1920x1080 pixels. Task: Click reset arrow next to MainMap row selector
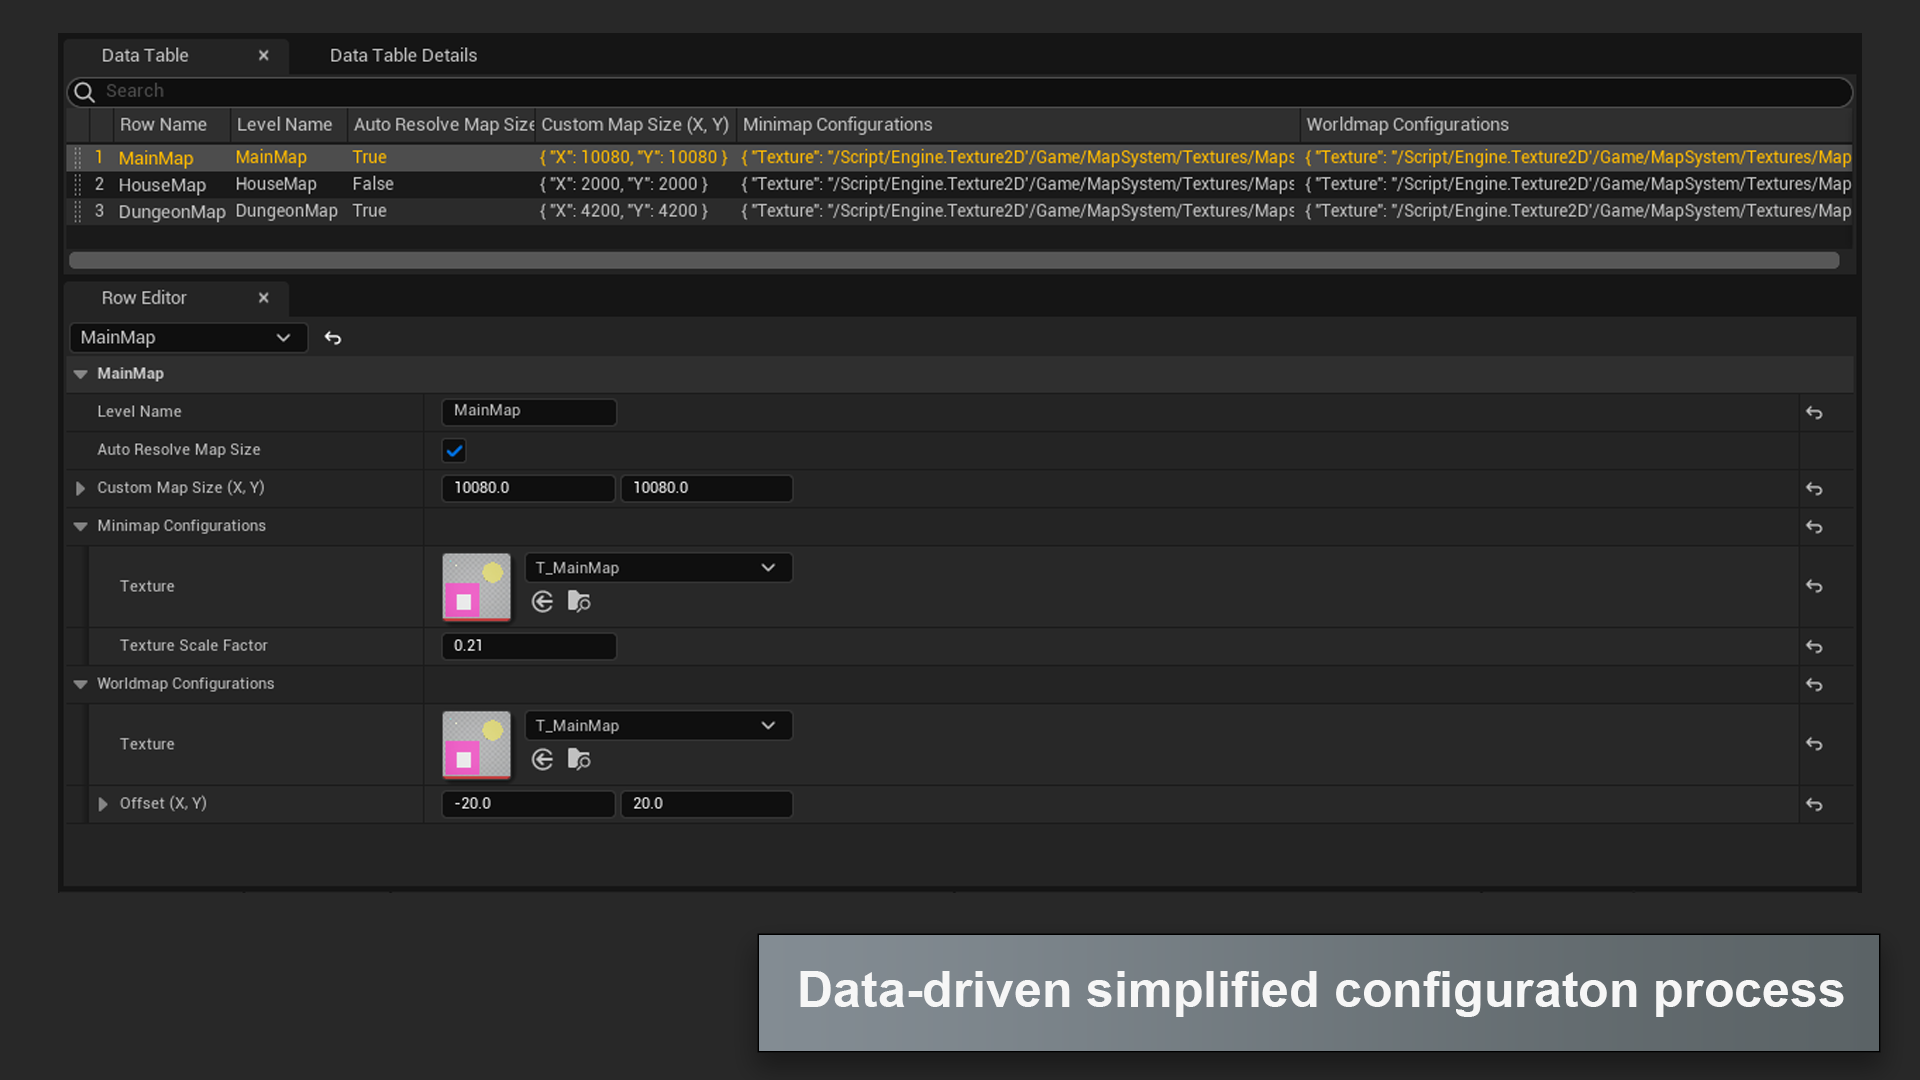333,338
